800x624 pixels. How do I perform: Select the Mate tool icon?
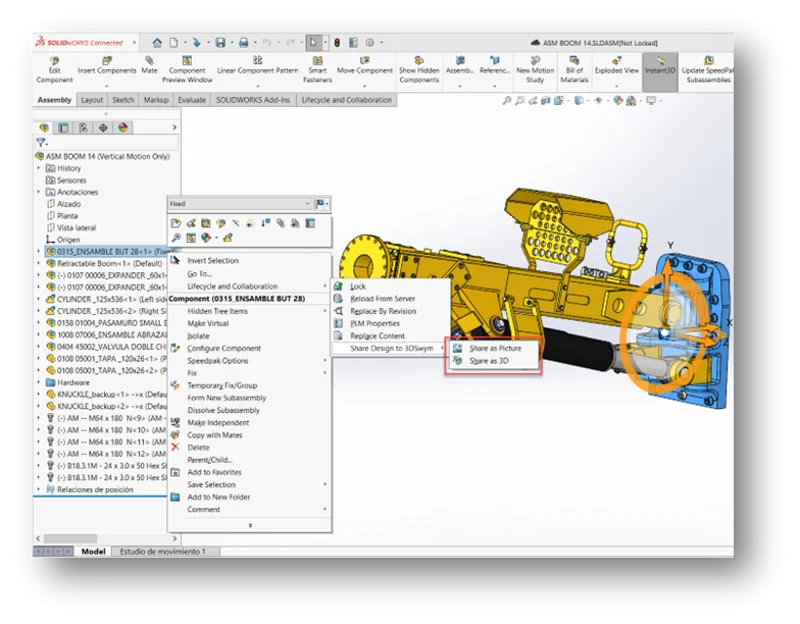pyautogui.click(x=149, y=61)
